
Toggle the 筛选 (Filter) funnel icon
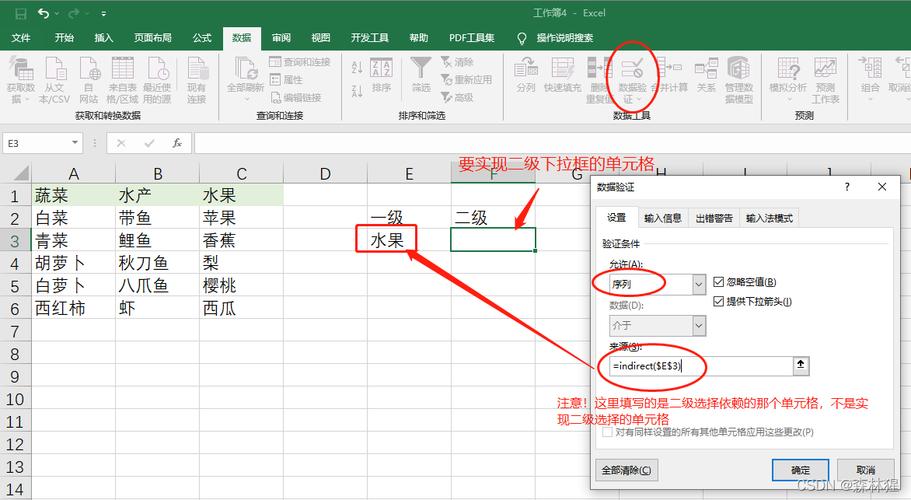(x=421, y=75)
